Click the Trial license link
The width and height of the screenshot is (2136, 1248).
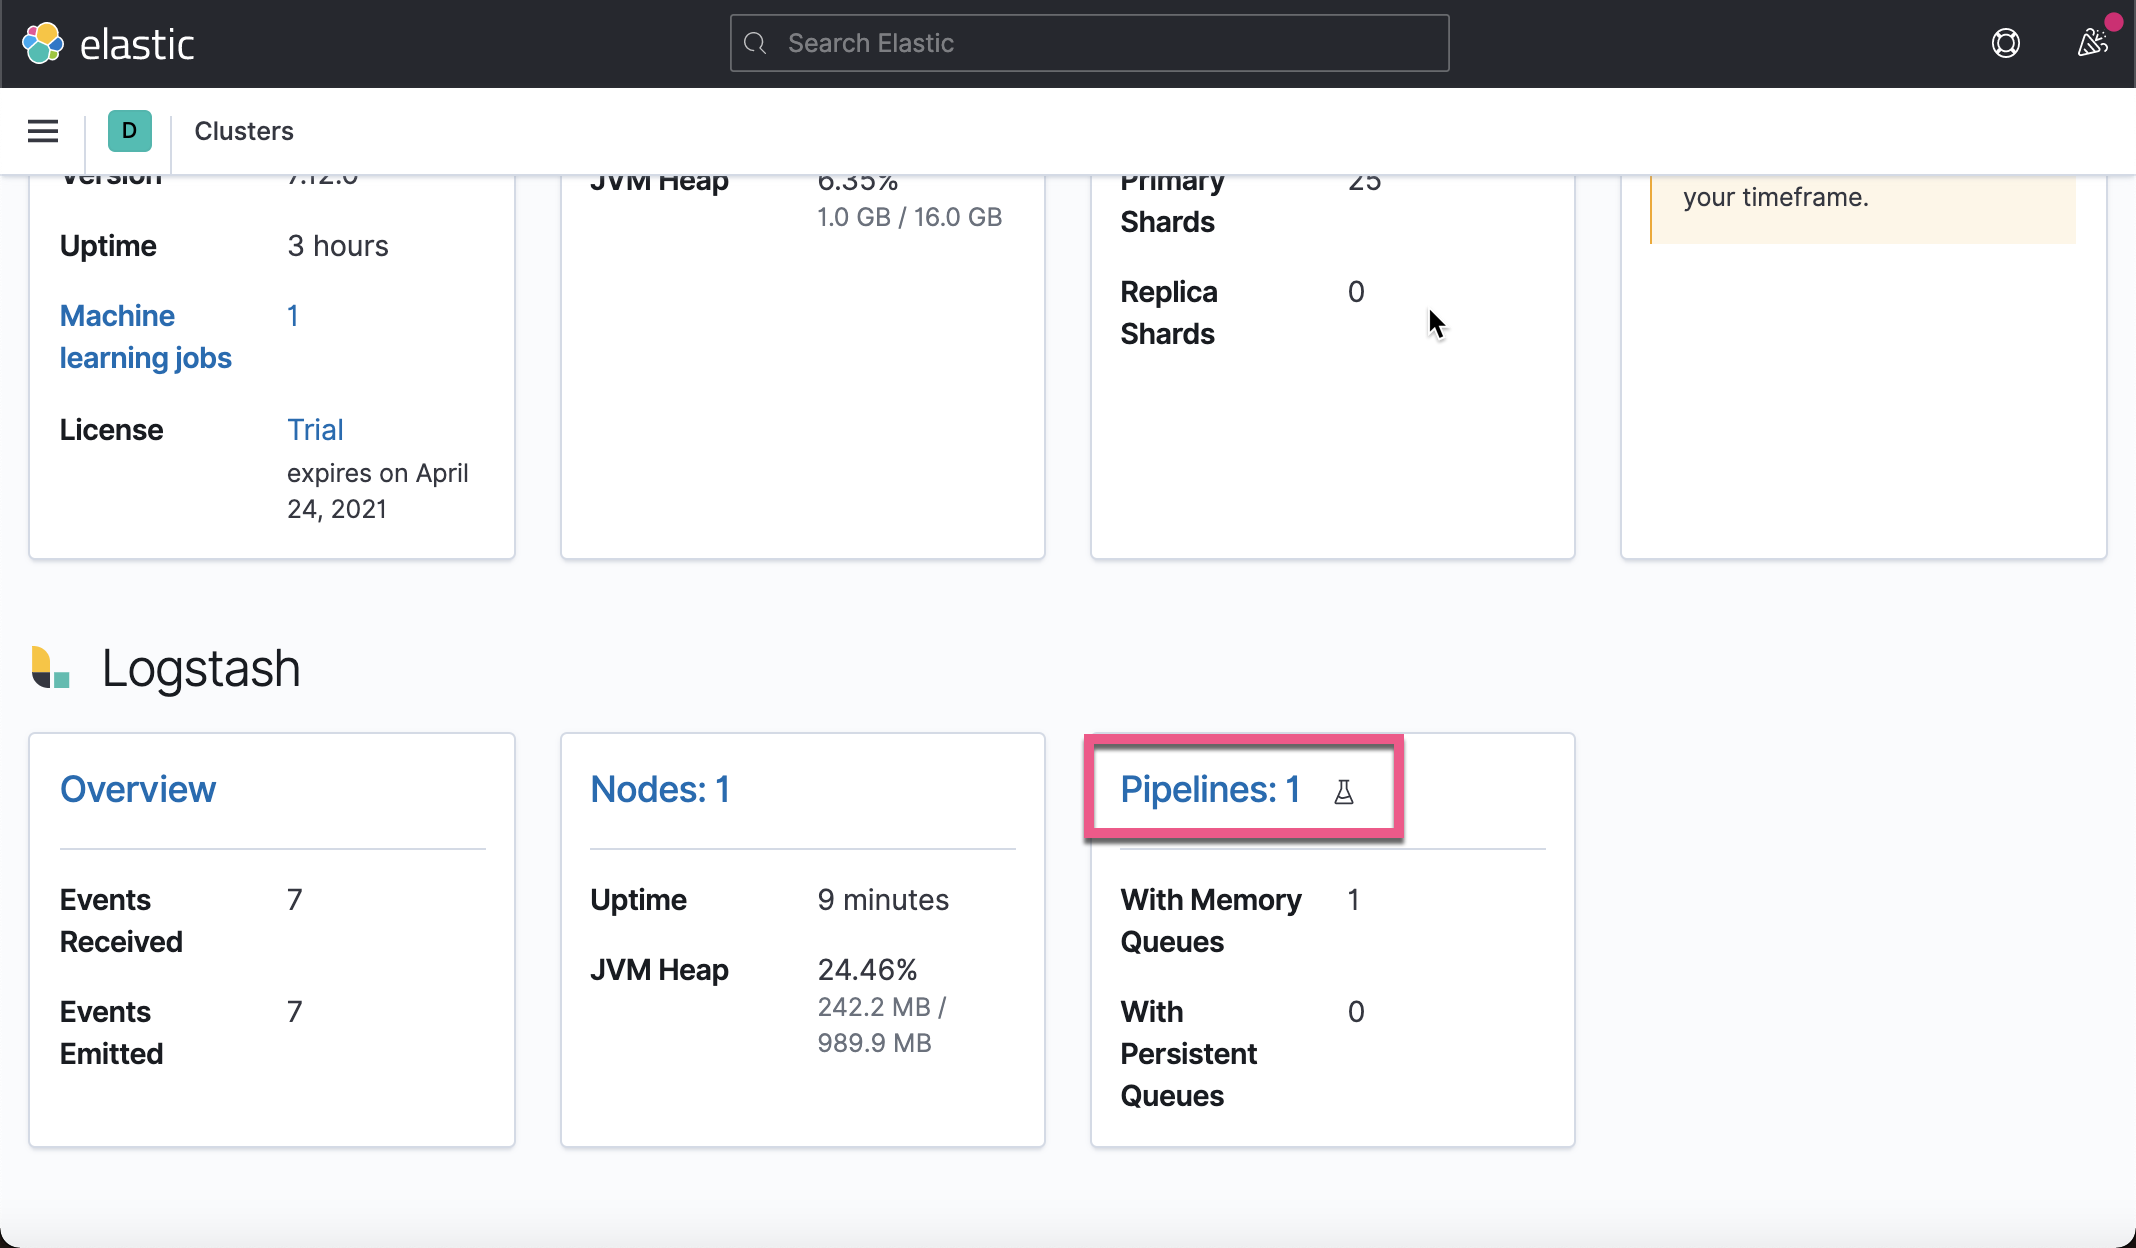coord(315,430)
